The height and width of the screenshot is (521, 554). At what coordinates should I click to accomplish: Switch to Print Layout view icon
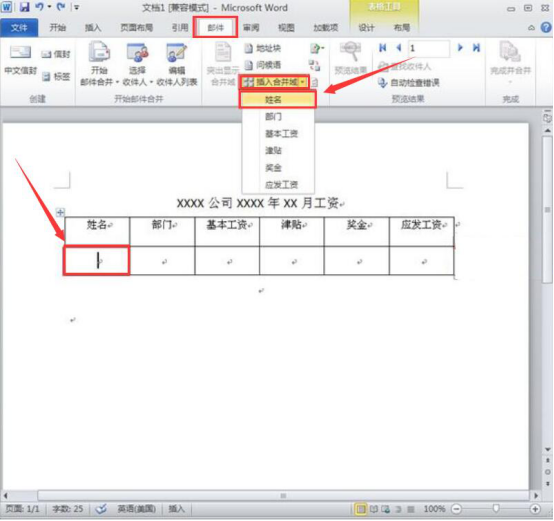coord(361,509)
